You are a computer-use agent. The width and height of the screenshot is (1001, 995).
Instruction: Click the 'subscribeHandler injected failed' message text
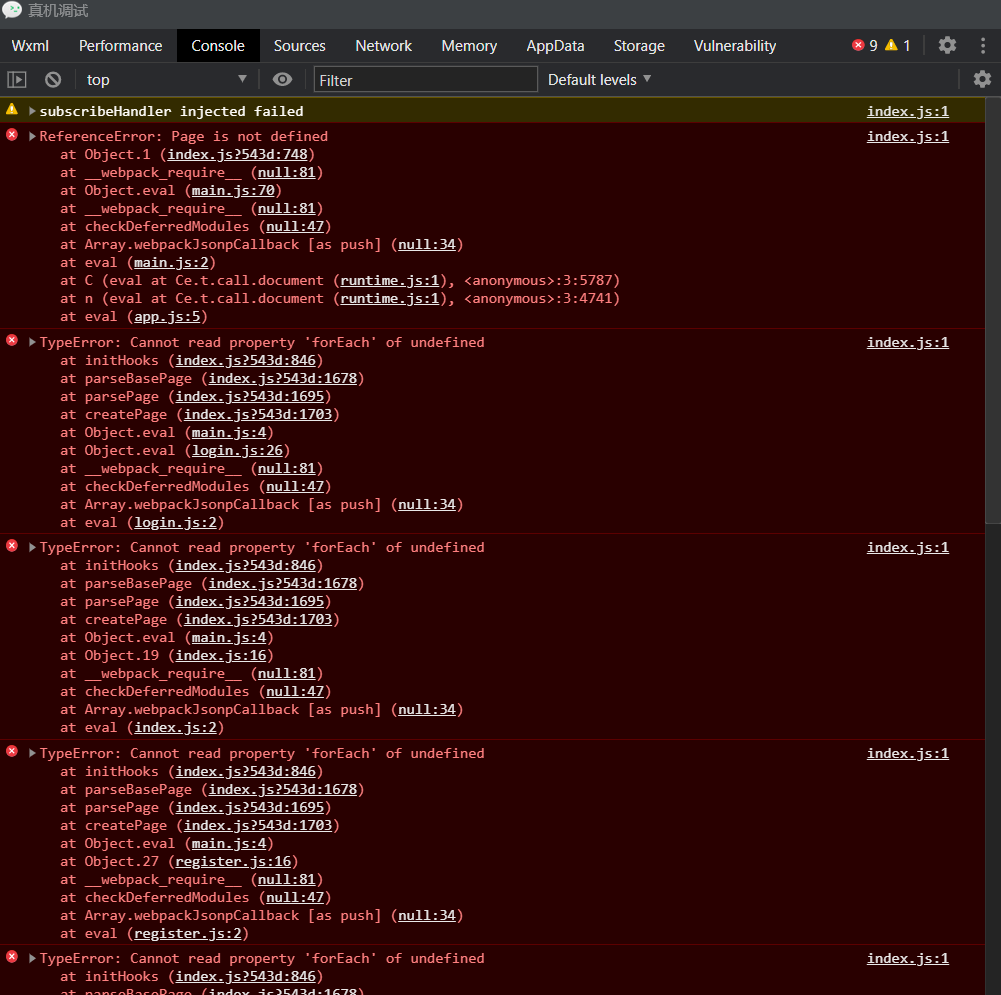click(x=172, y=111)
